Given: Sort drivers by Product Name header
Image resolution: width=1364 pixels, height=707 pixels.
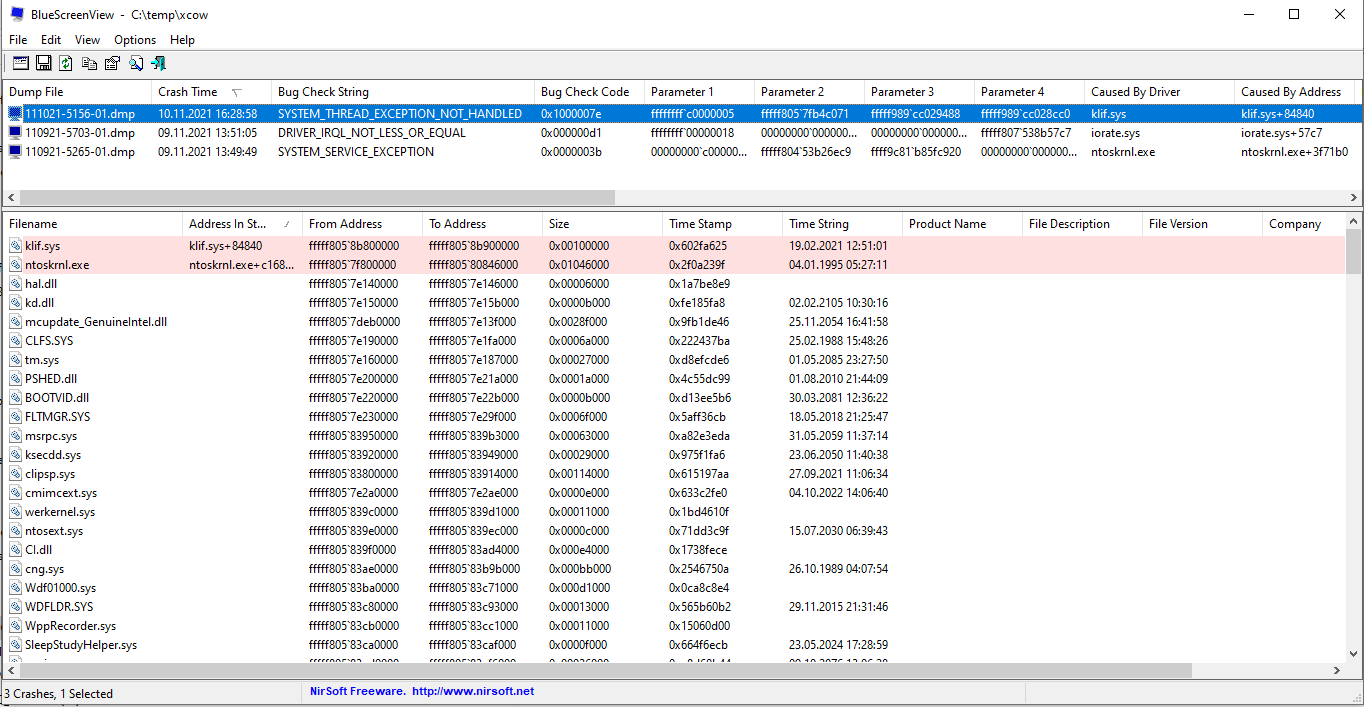Looking at the screenshot, I should pyautogui.click(x=962, y=224).
